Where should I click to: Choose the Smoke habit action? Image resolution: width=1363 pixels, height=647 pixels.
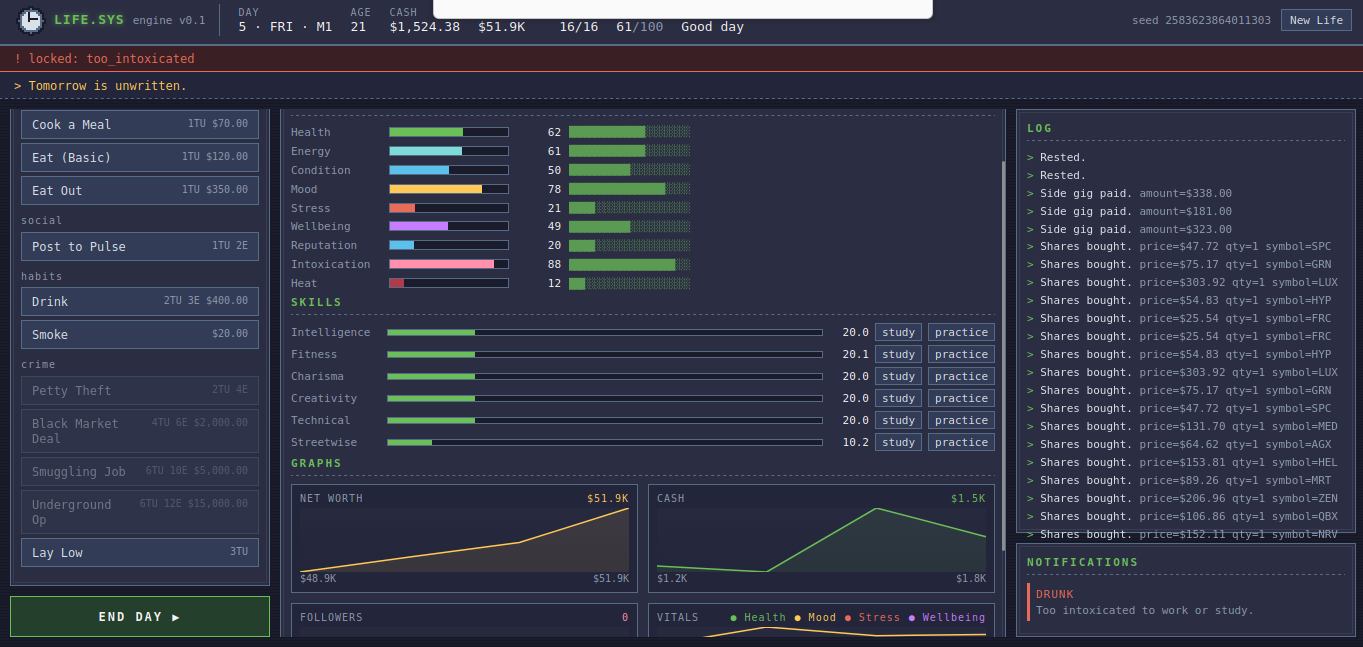(x=140, y=334)
